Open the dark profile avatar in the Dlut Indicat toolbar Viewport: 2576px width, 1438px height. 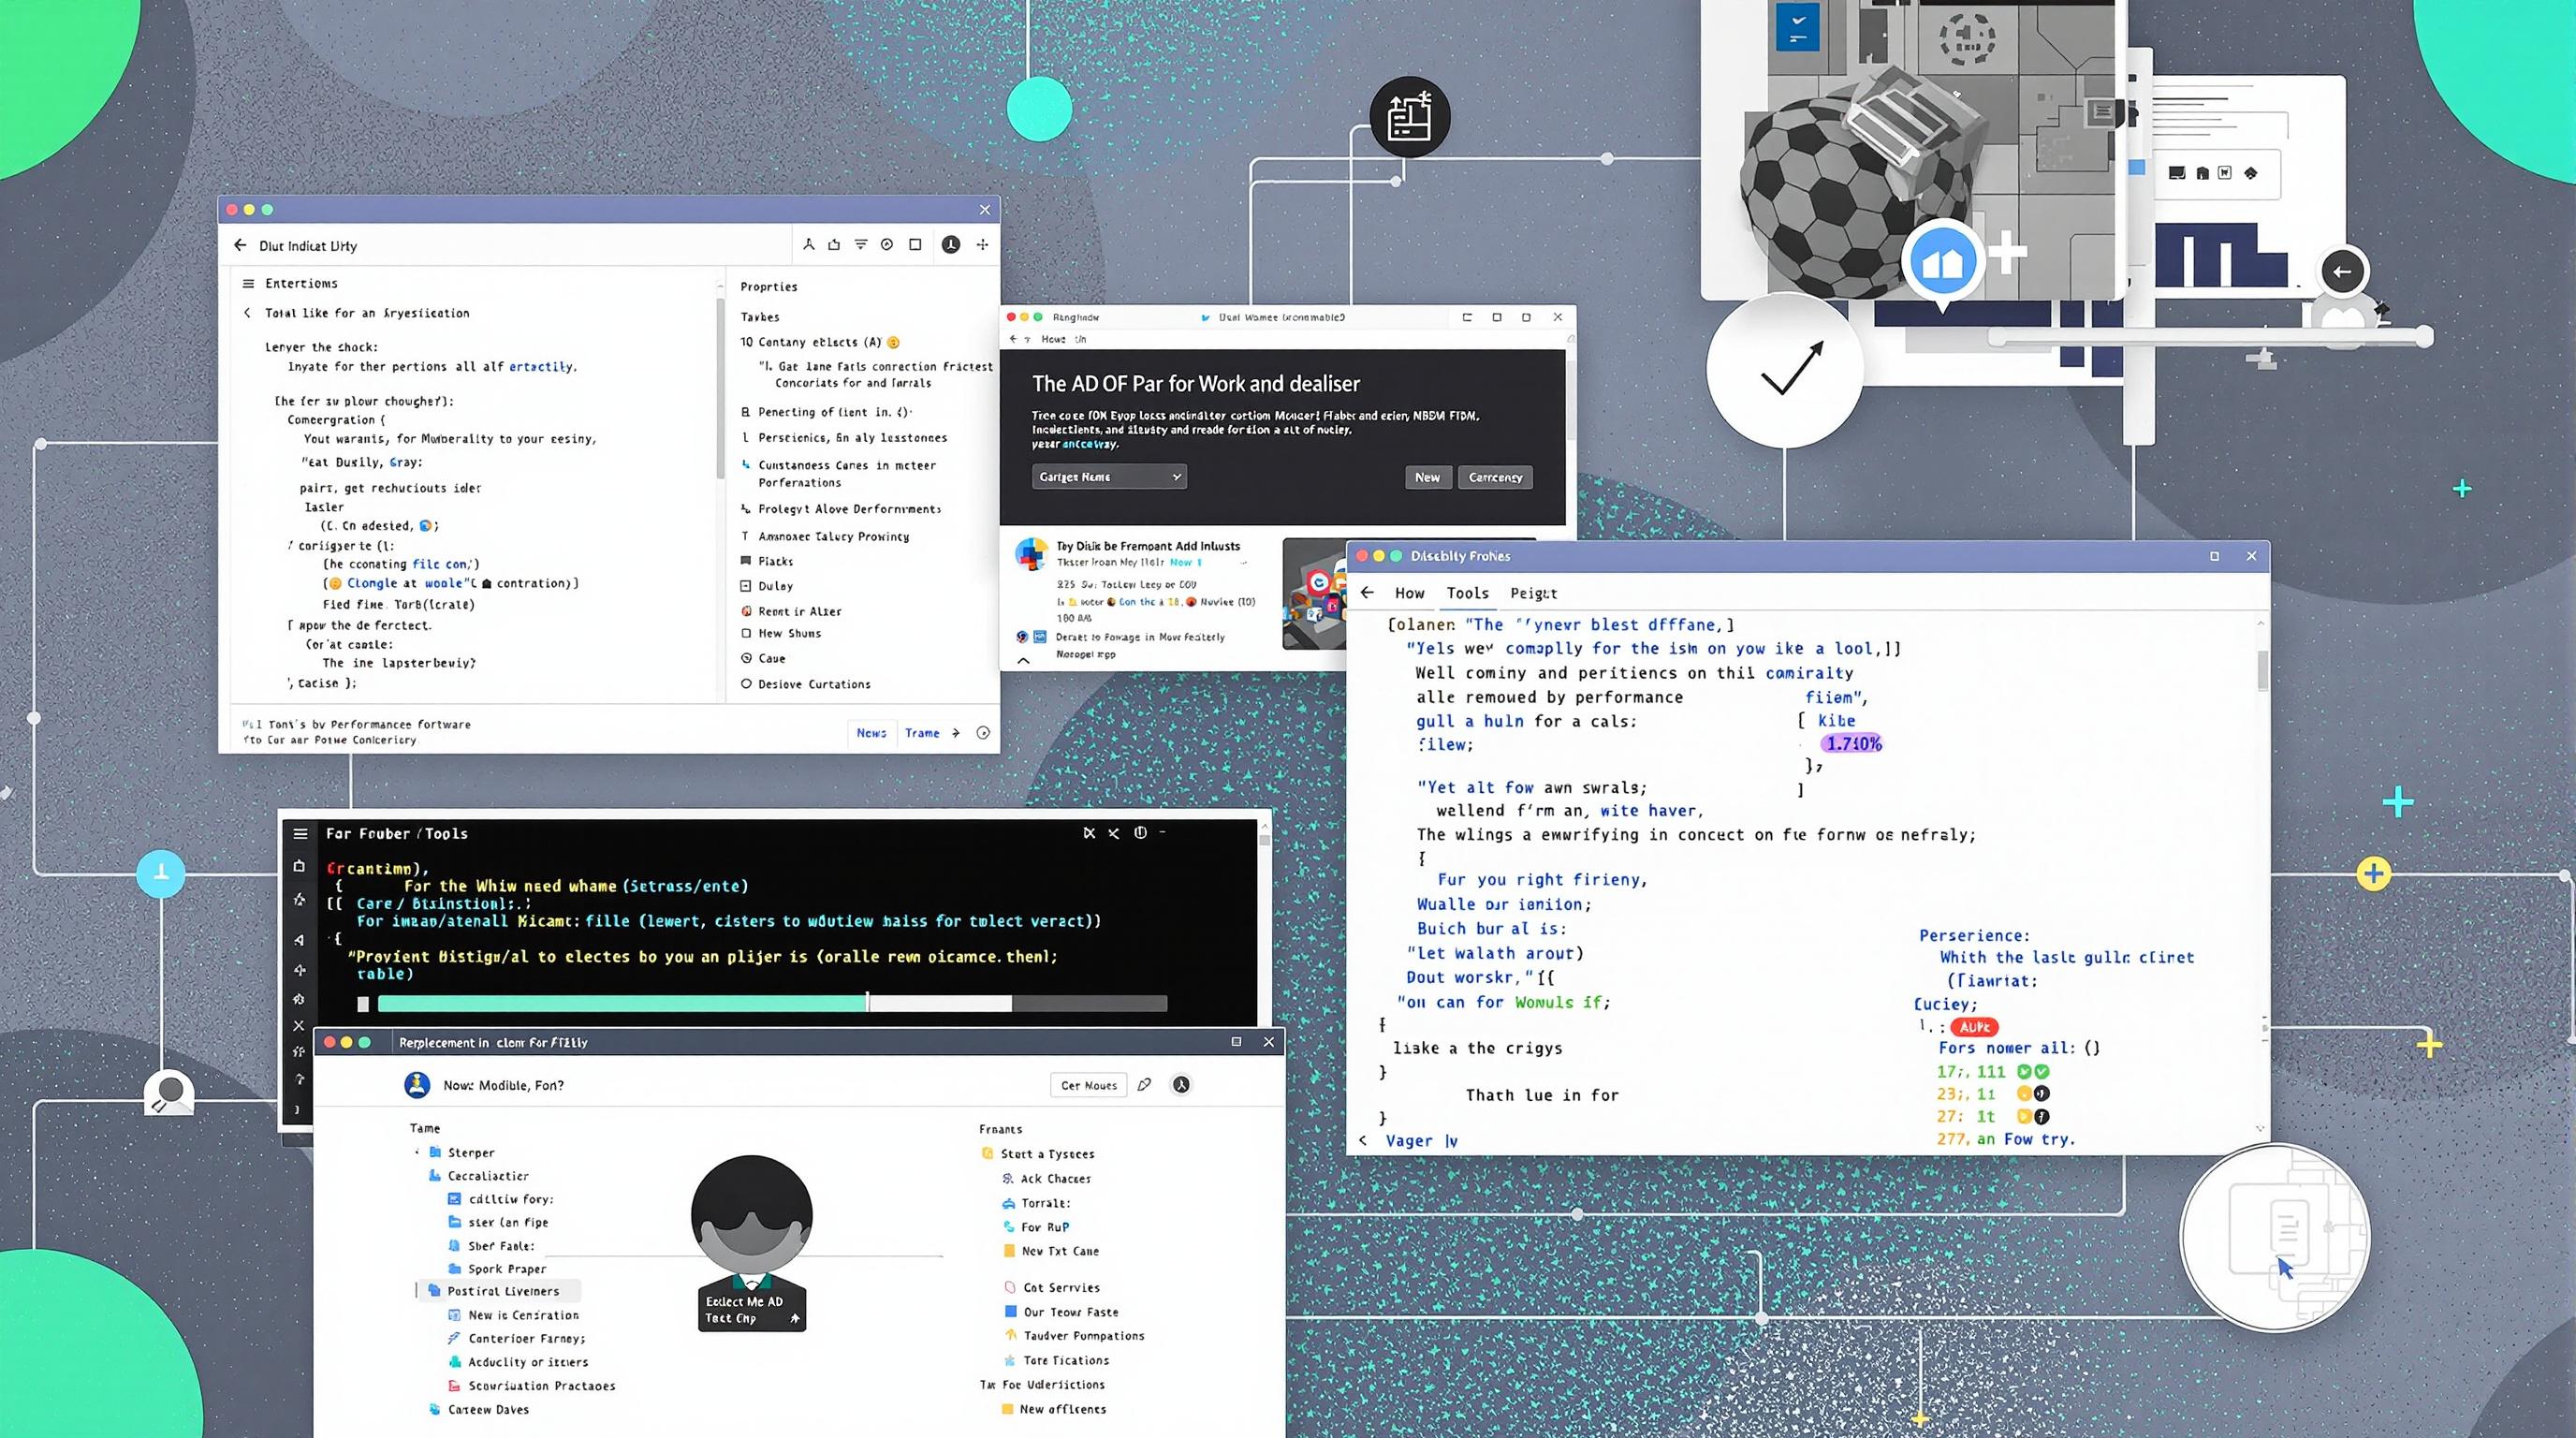[951, 244]
